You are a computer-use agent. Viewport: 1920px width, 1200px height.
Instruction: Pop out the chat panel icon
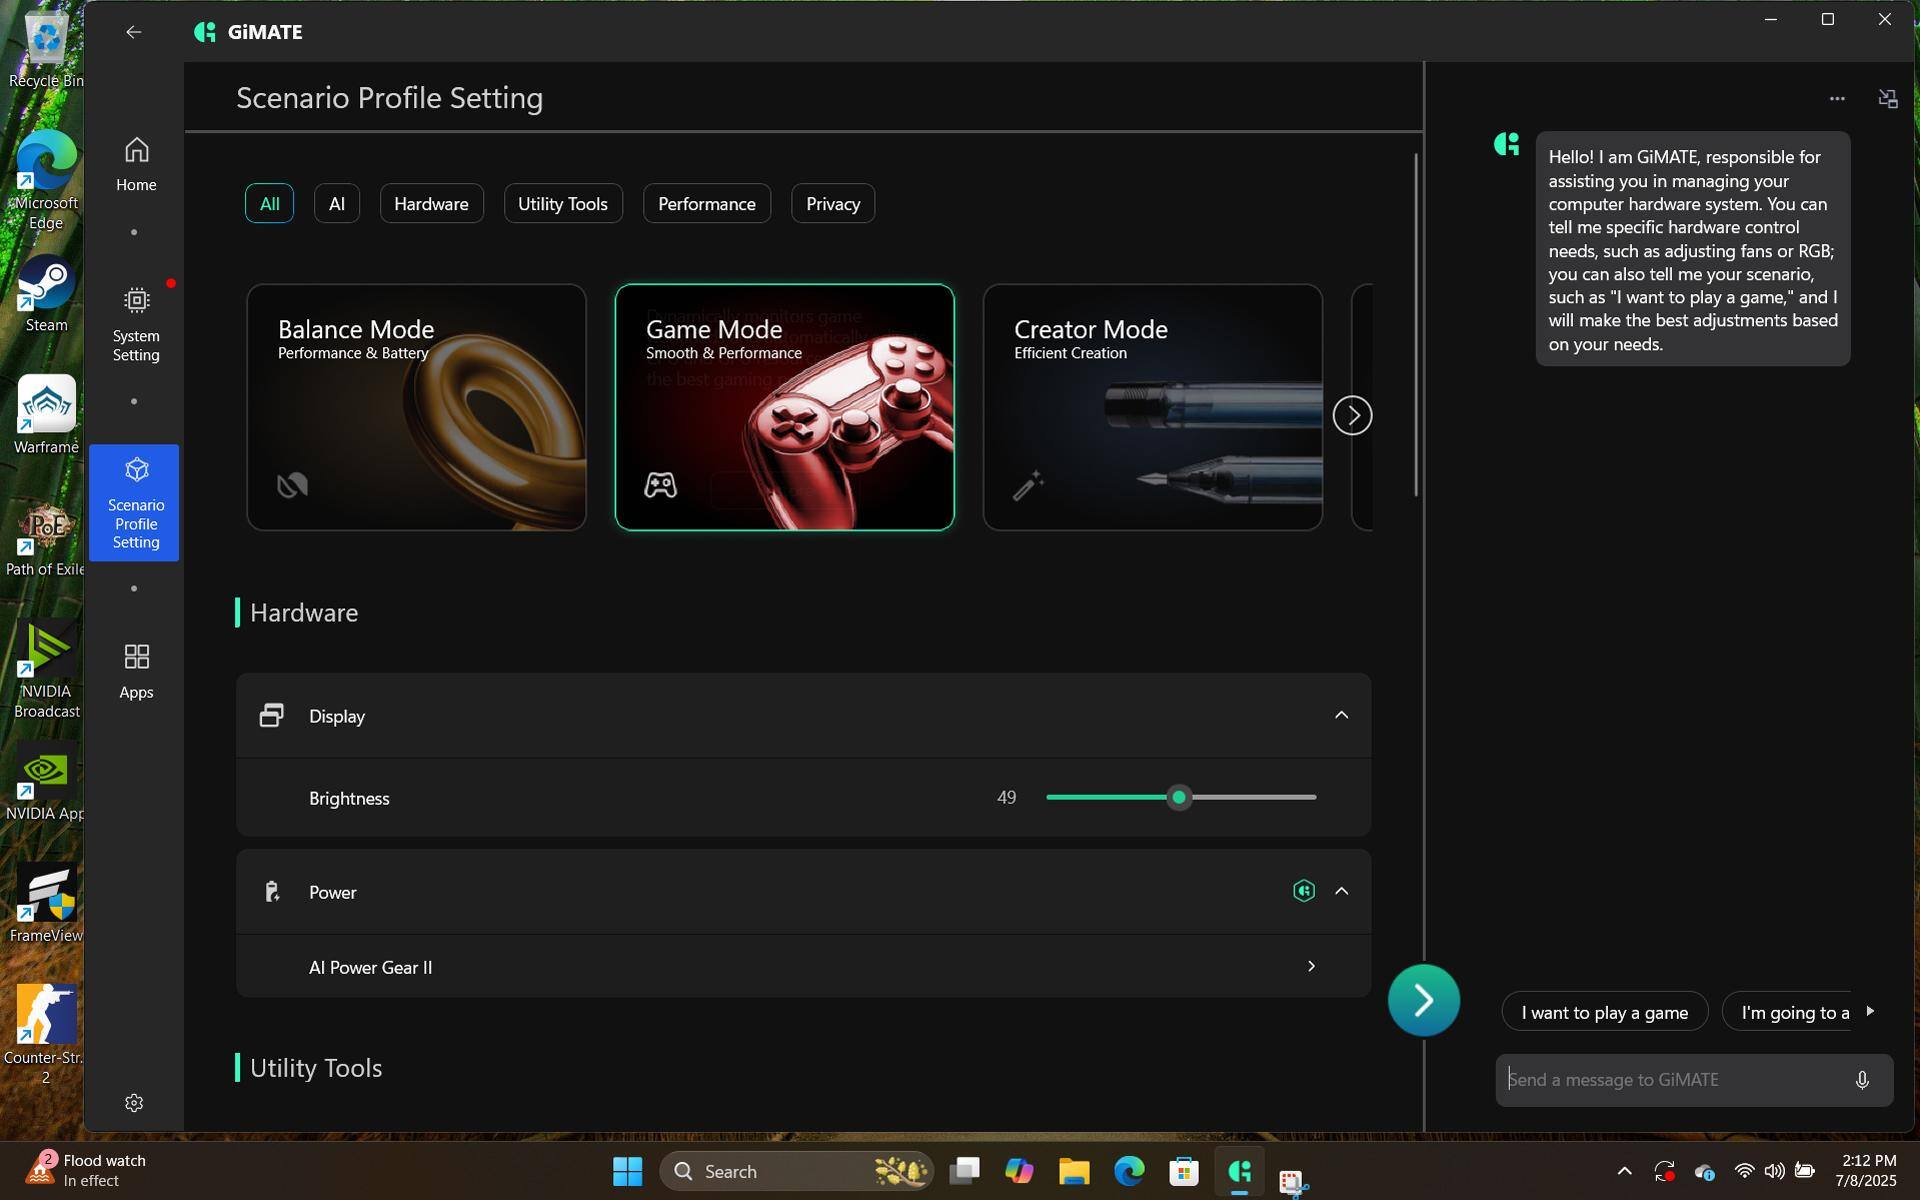pos(1888,97)
